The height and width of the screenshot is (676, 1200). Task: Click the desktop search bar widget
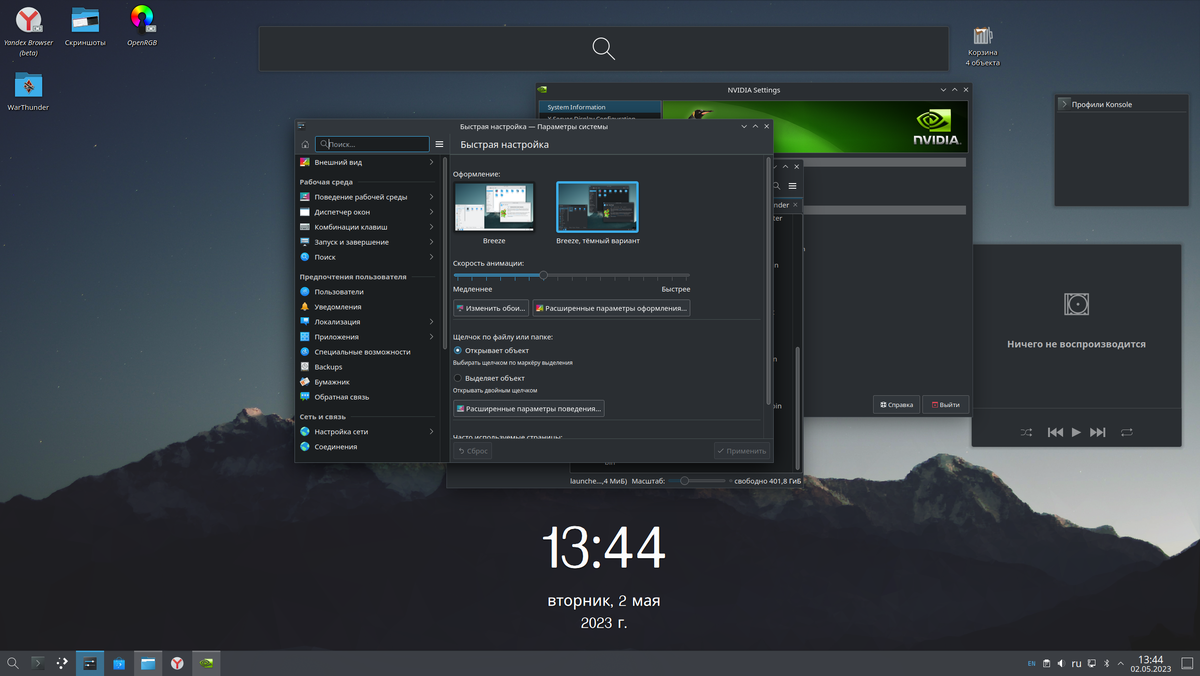coord(603,49)
